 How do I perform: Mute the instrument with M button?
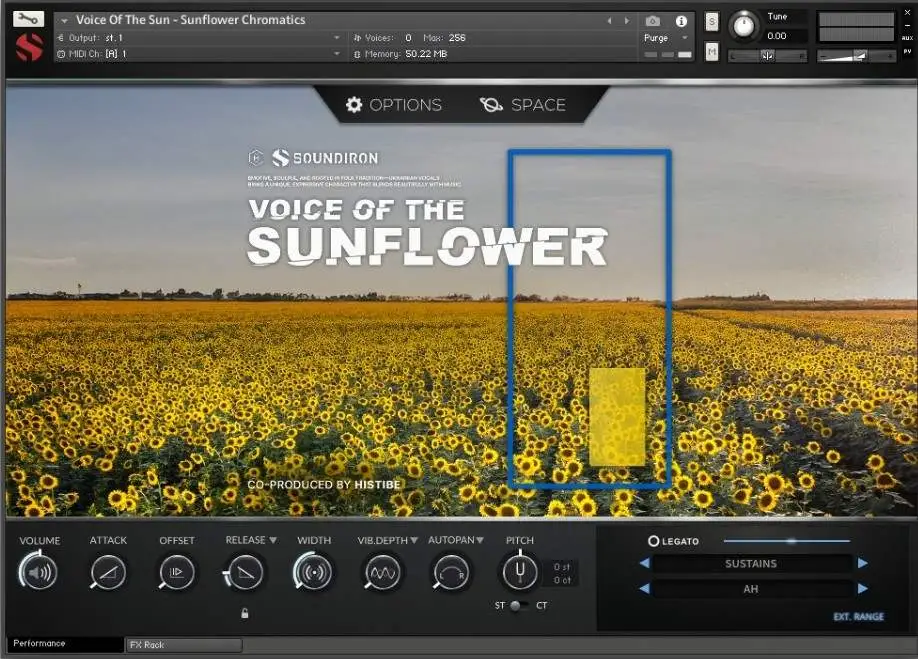tap(711, 52)
